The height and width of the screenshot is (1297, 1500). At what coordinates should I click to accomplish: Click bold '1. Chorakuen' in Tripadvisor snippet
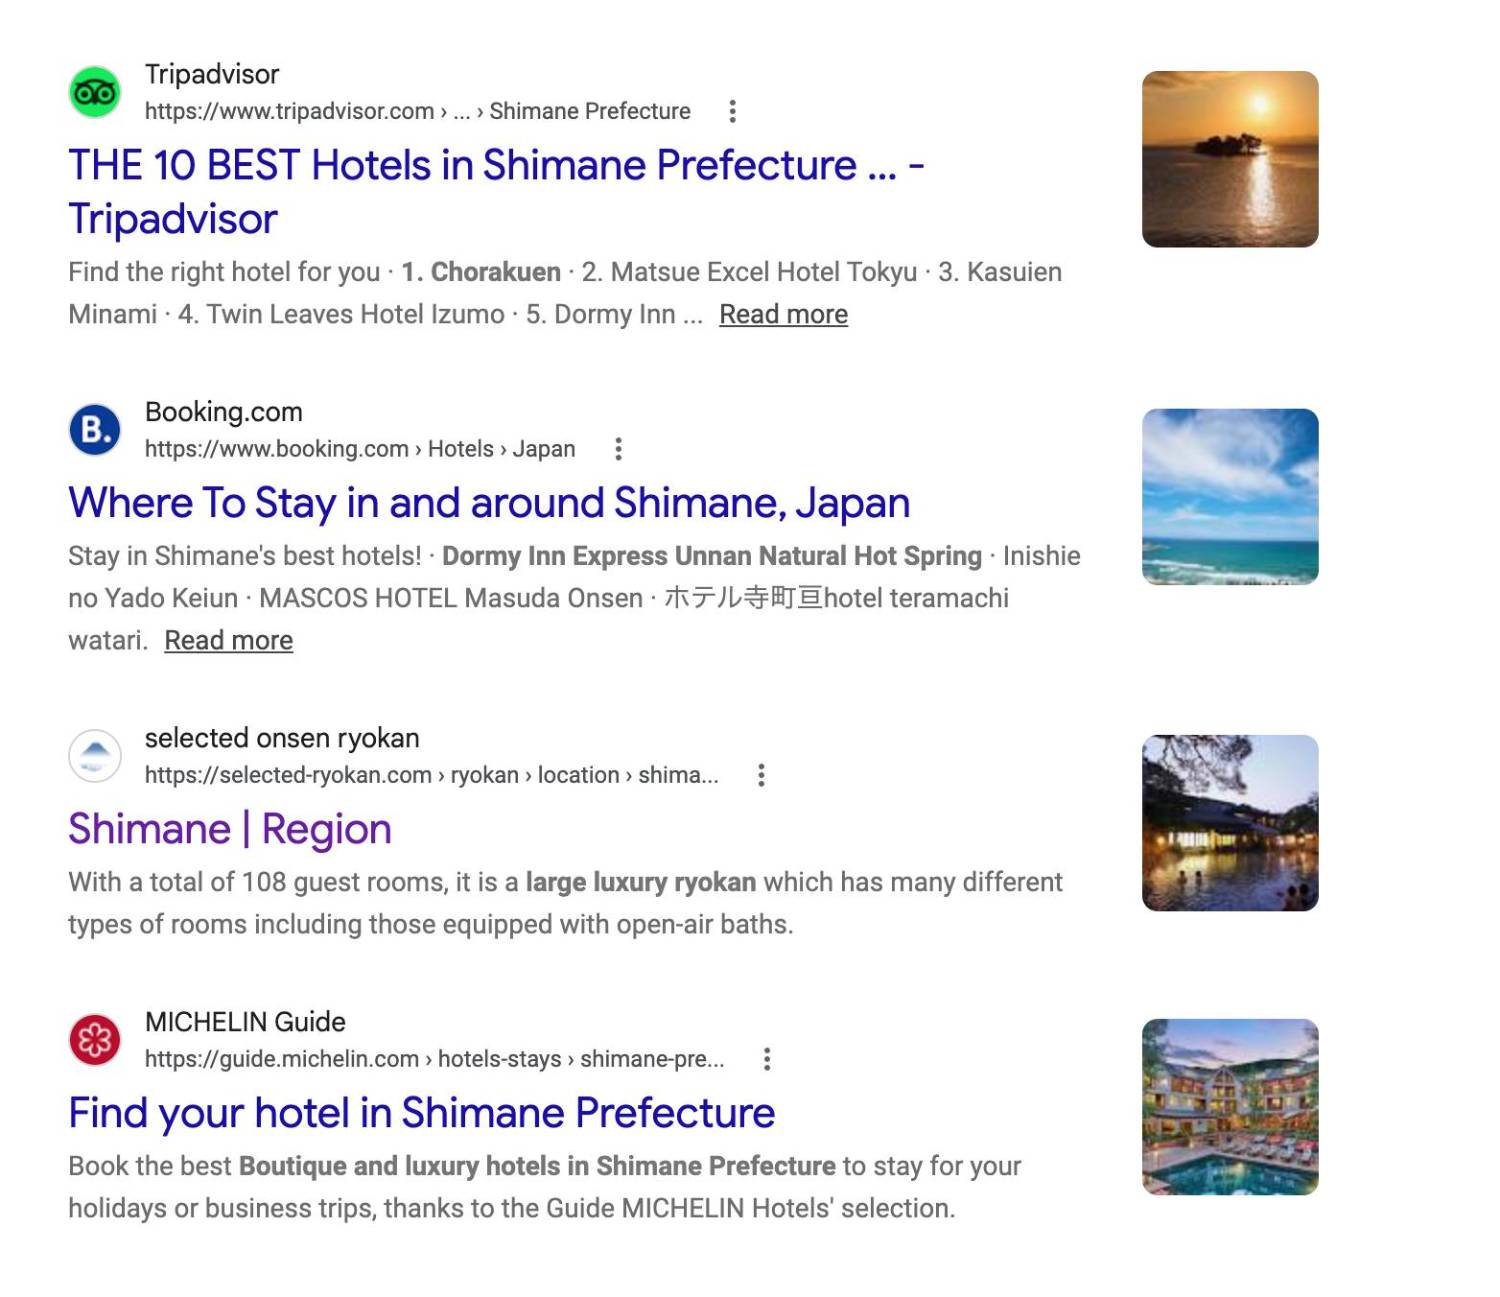tap(481, 272)
